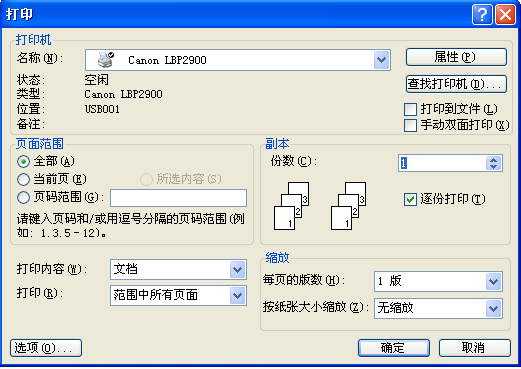
Task: Open the 打印内容(W) dropdown showing 文档
Action: pos(178,269)
